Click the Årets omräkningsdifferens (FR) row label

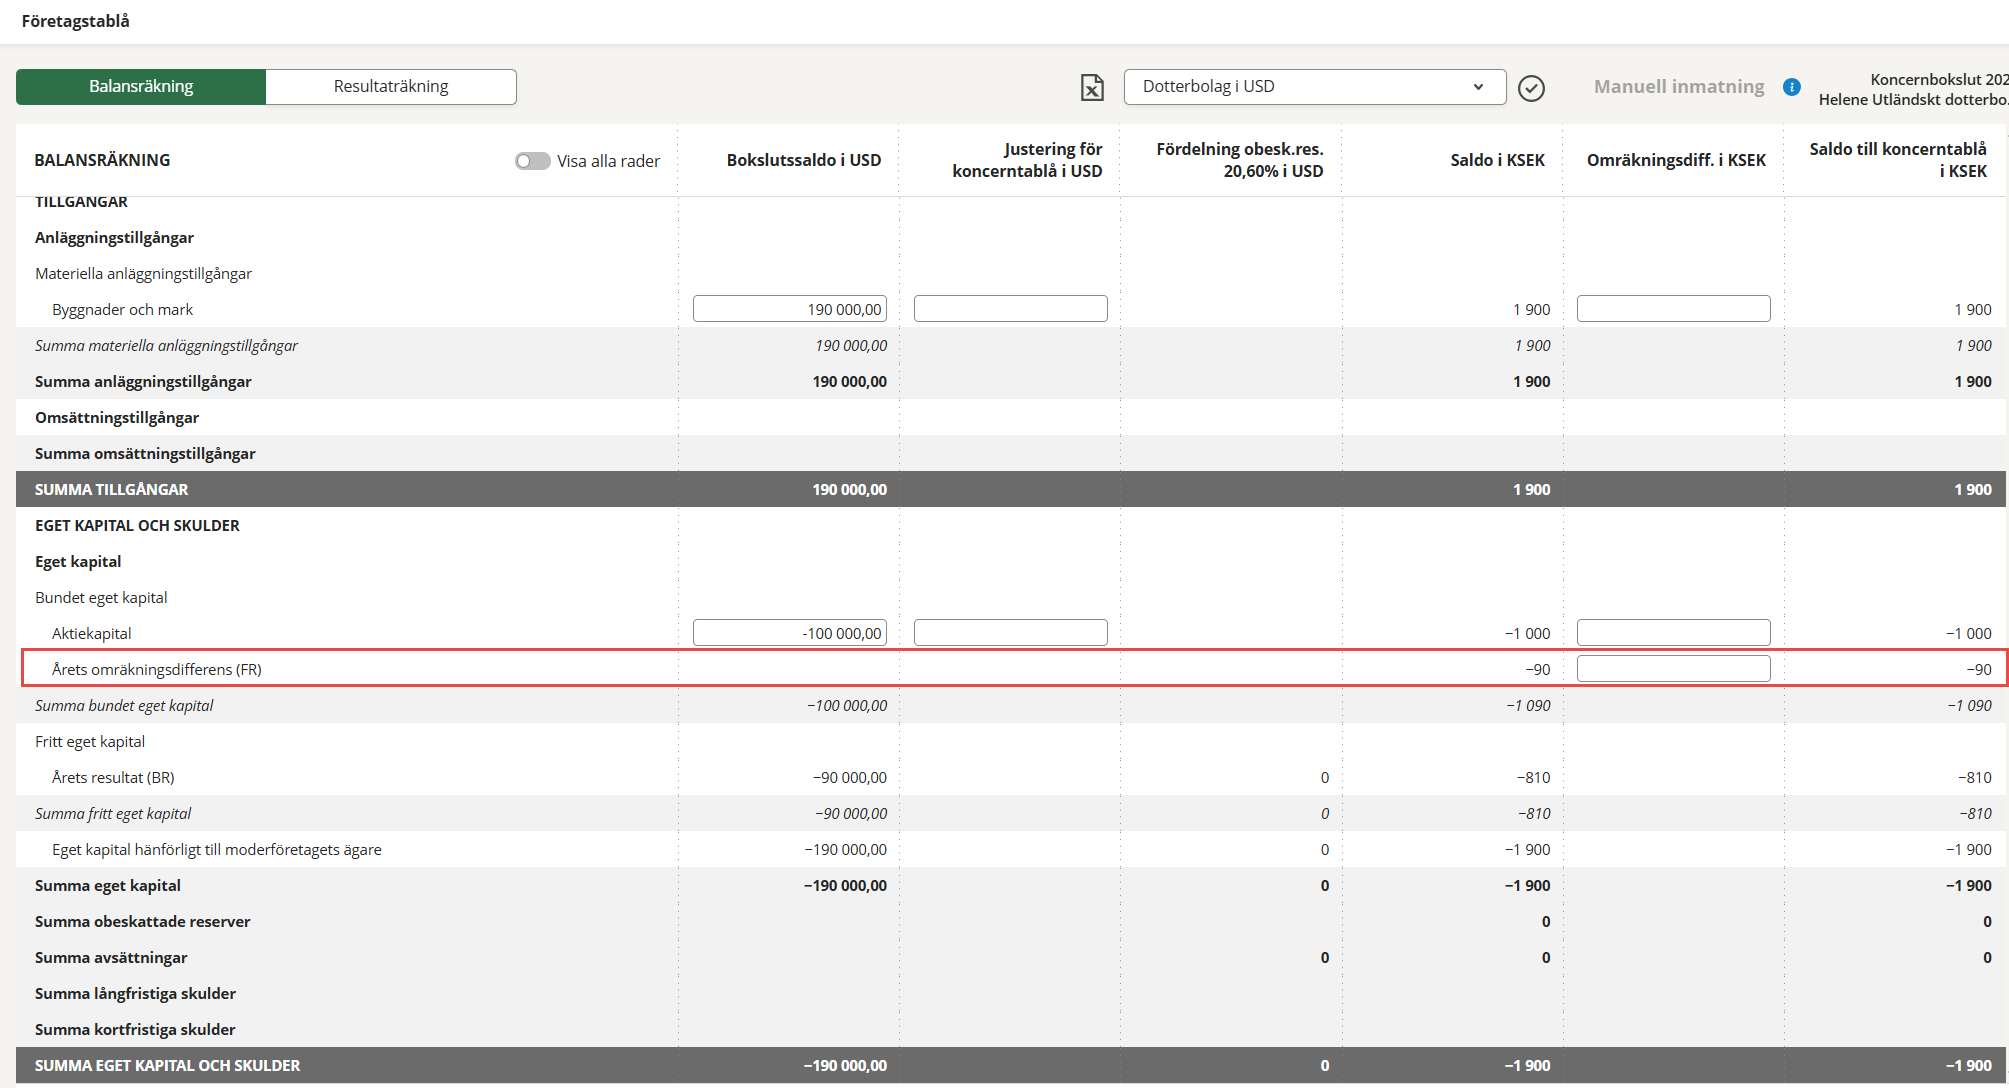coord(157,669)
